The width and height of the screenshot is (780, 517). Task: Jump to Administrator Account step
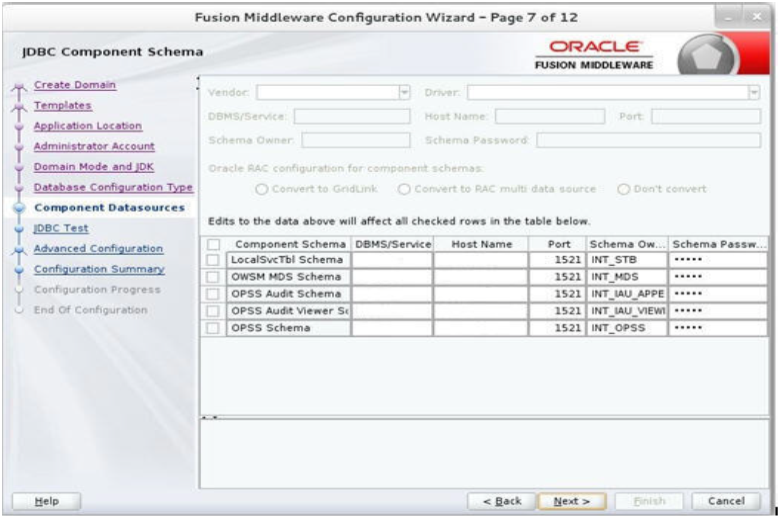(94, 146)
